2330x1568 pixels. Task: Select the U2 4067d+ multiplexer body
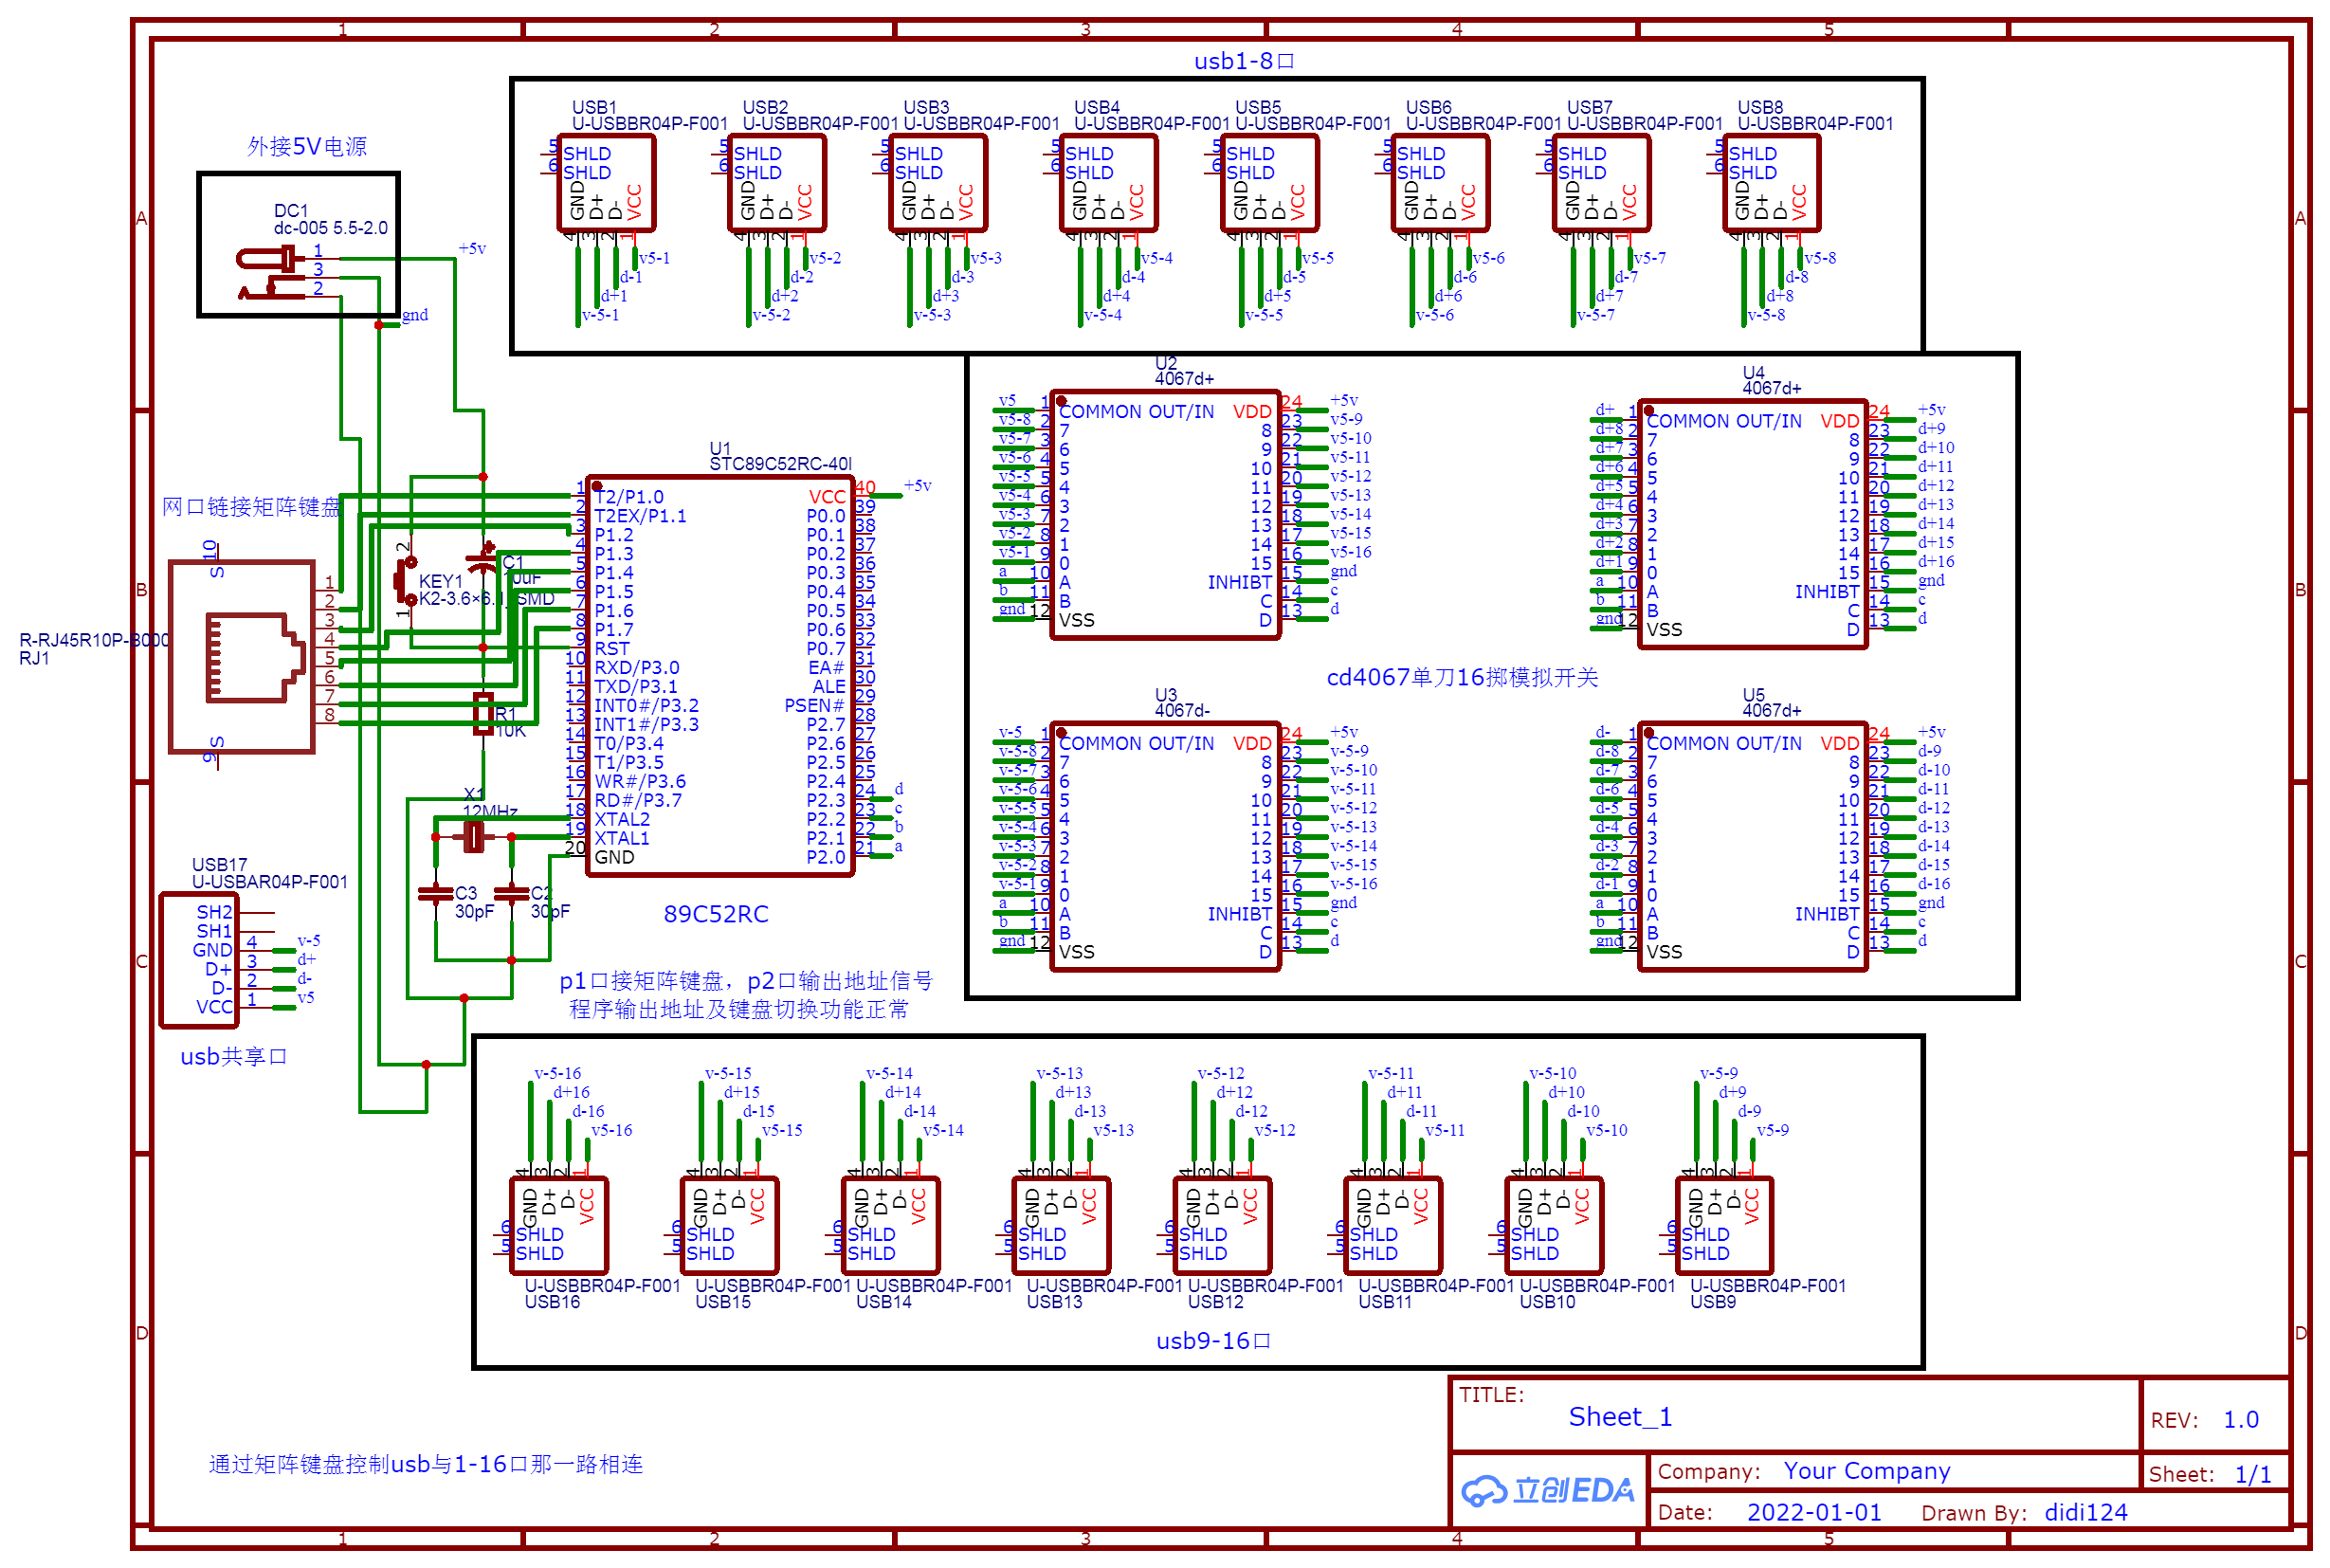coord(1165,514)
